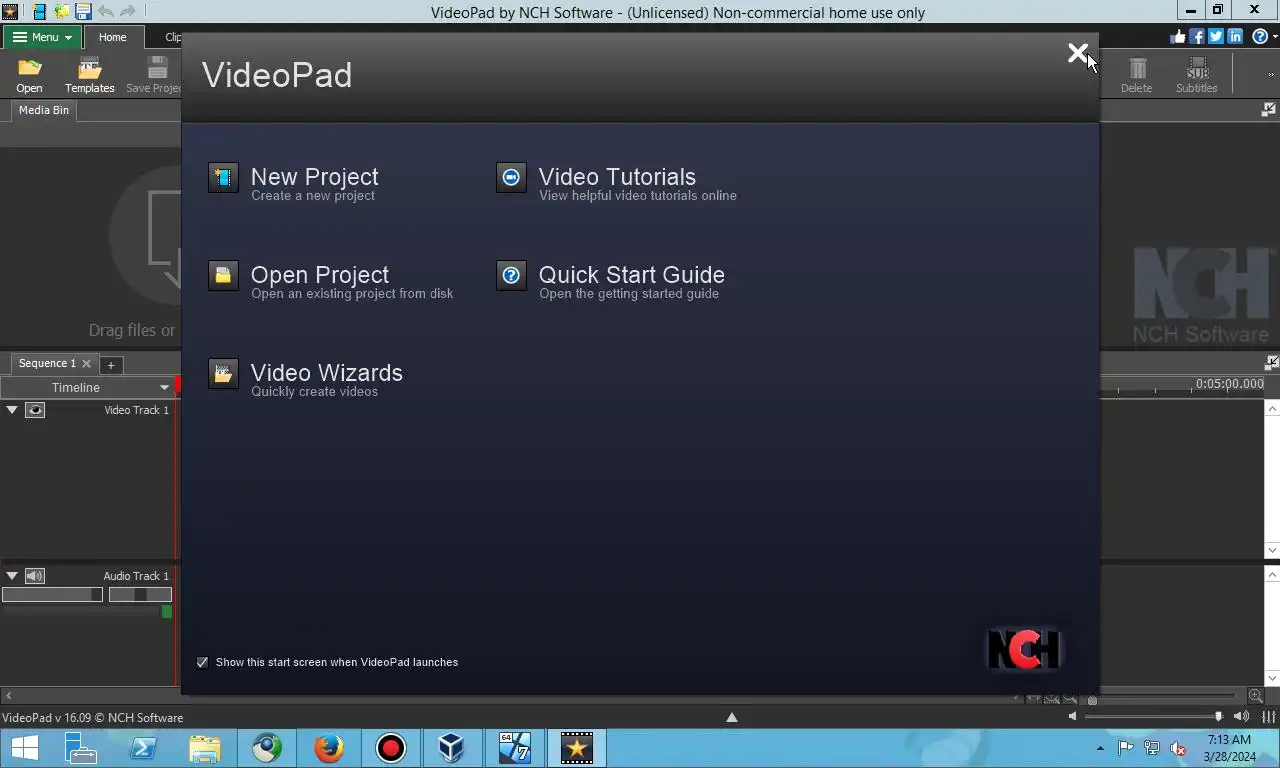Click the Delete toolbar button
This screenshot has height=768, width=1280.
[1137, 75]
